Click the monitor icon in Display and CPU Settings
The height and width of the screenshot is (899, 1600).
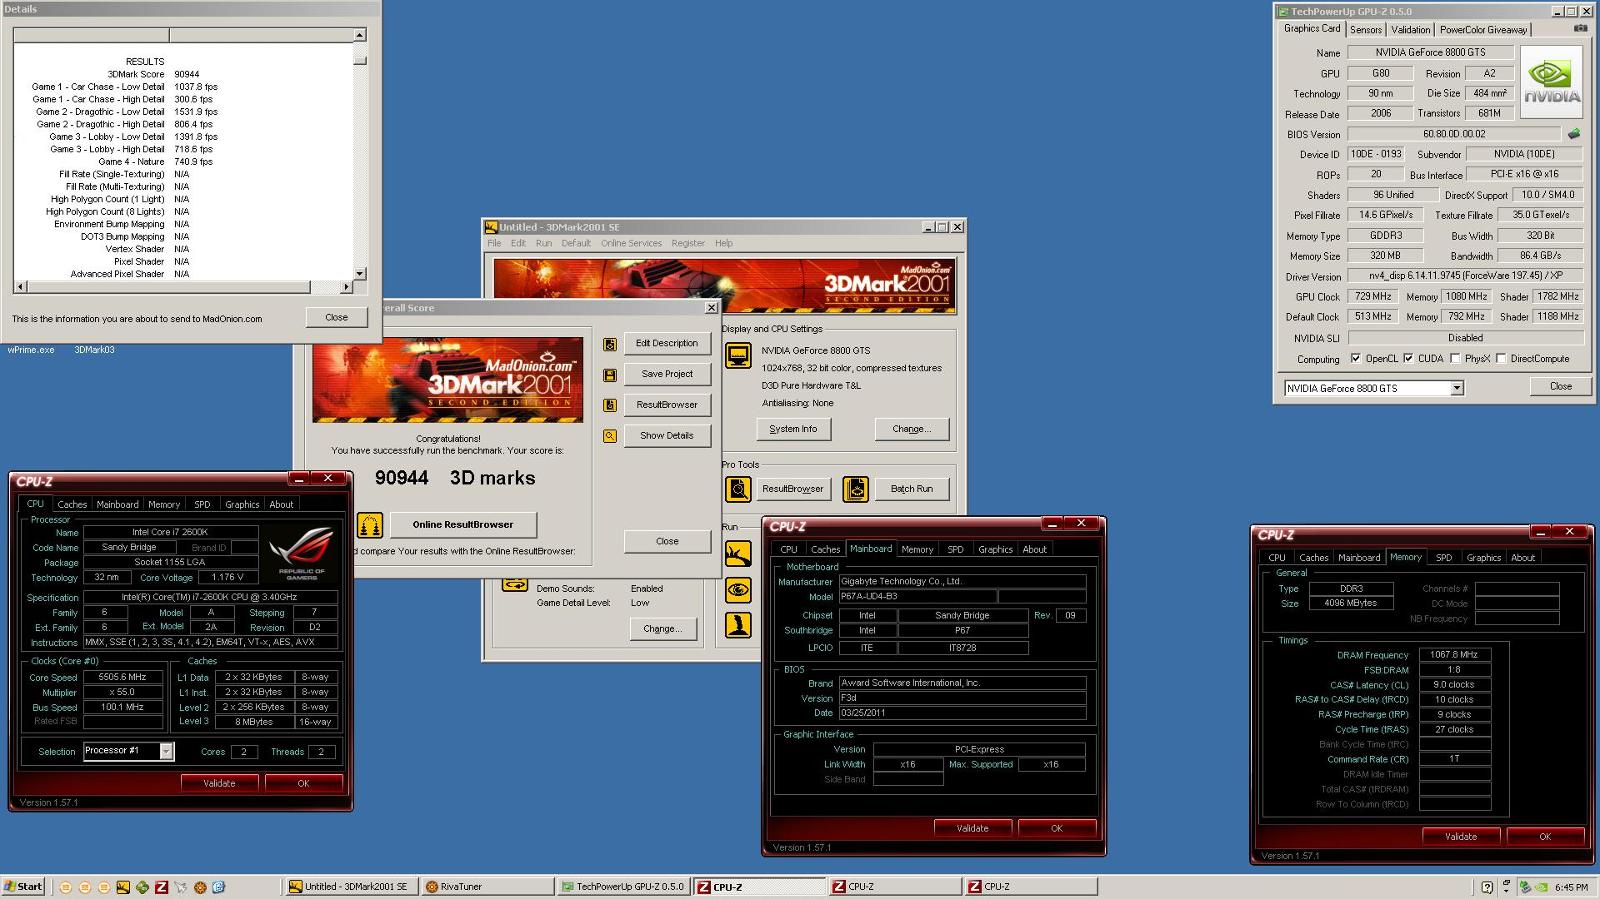(x=738, y=355)
